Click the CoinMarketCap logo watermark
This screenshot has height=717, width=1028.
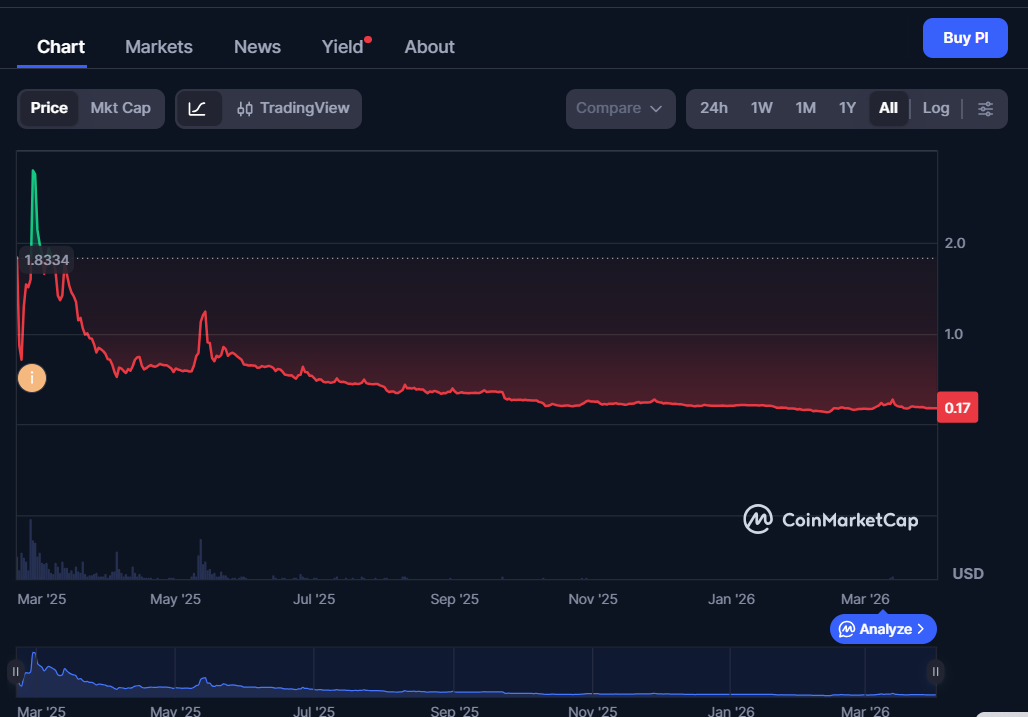831,519
